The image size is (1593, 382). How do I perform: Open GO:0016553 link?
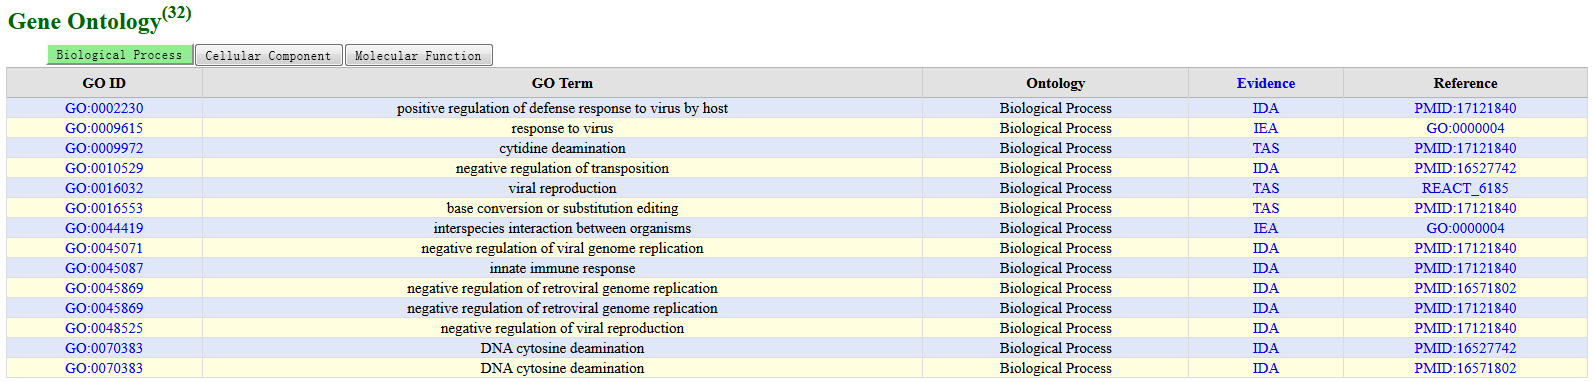tap(104, 208)
